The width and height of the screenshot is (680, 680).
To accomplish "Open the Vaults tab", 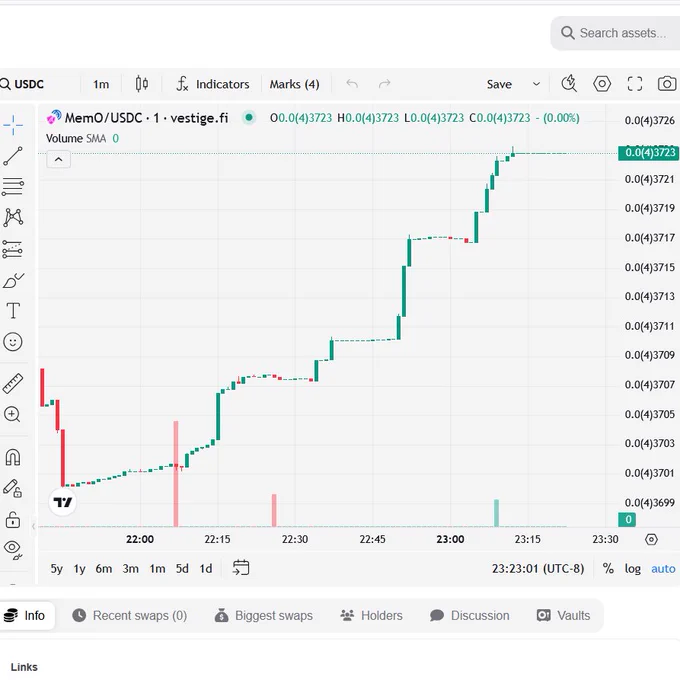I will pos(563,615).
